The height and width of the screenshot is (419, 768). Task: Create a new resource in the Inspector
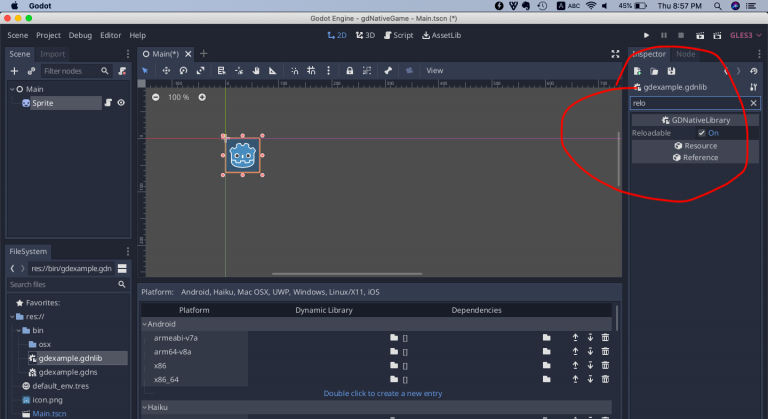pyautogui.click(x=637, y=71)
